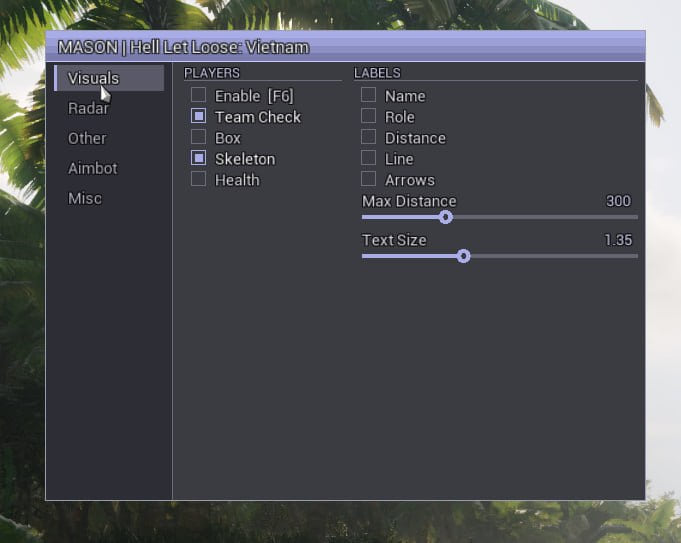Image resolution: width=681 pixels, height=543 pixels.
Task: Click the LABELS section header
Action: click(377, 73)
